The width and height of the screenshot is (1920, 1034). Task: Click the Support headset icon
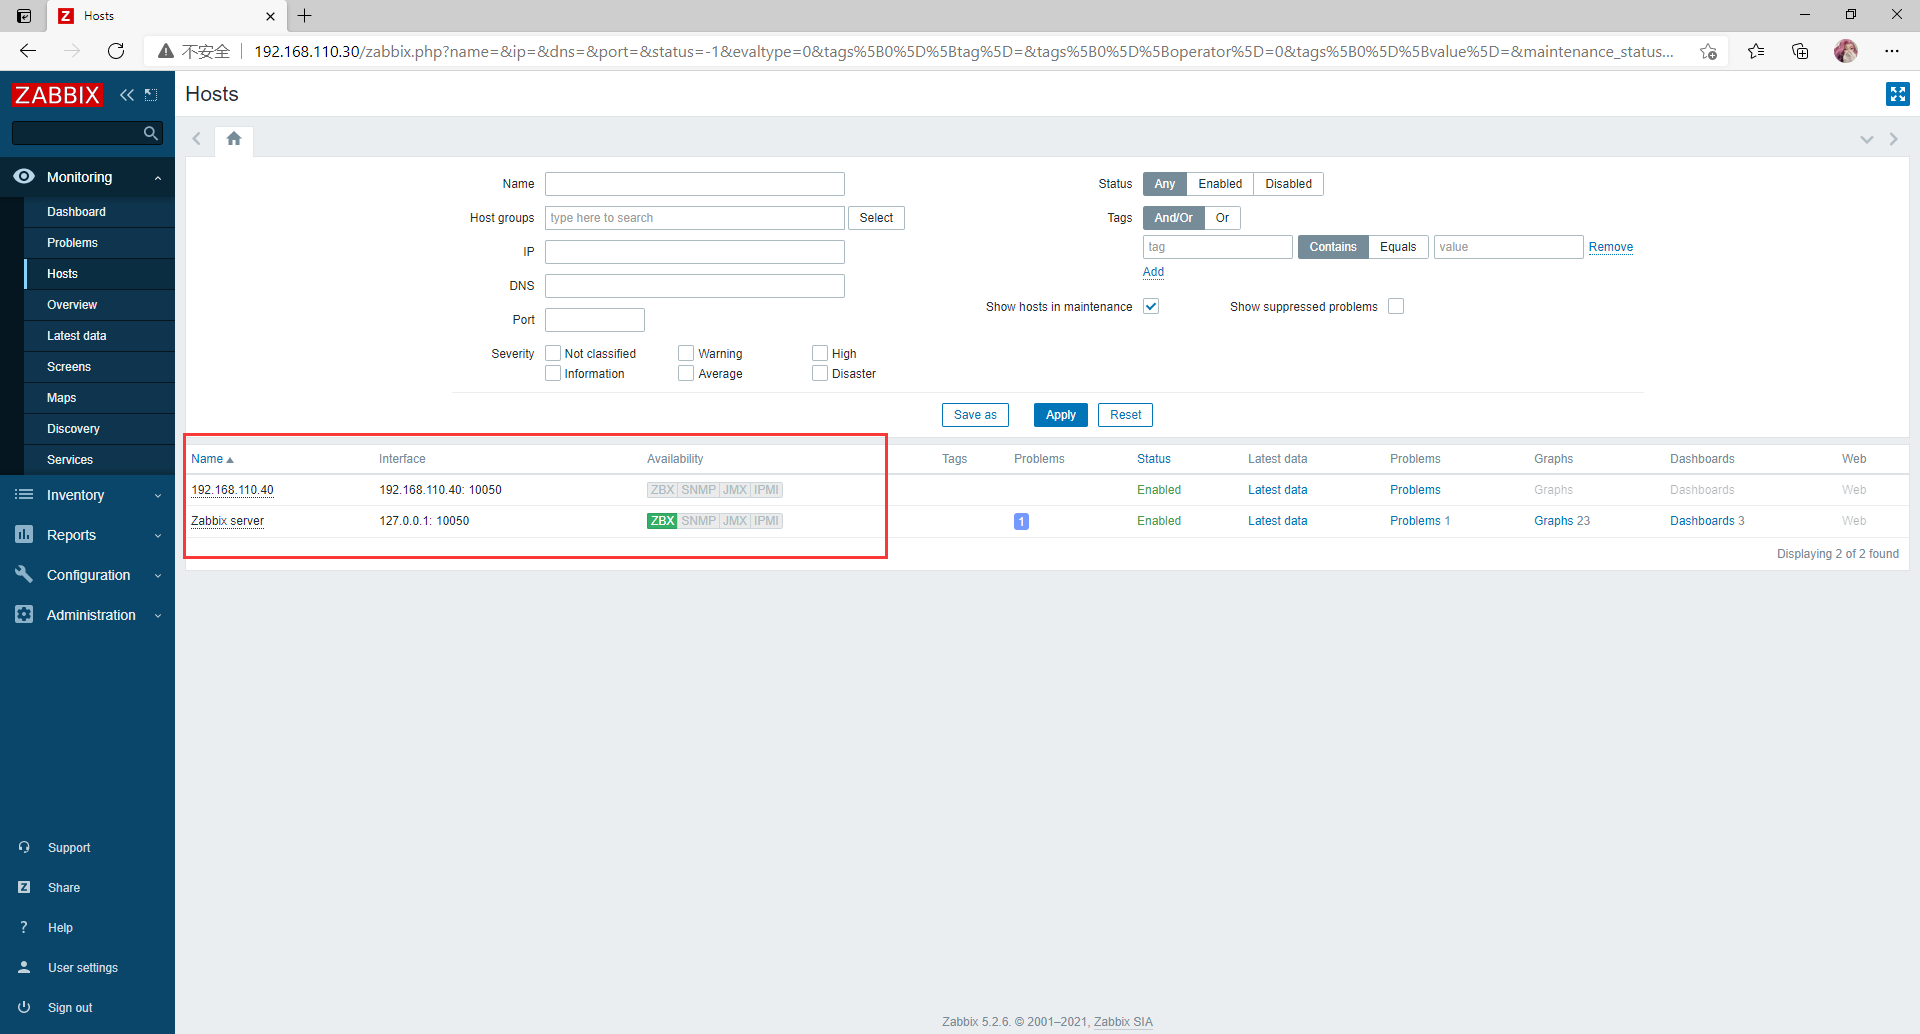point(24,847)
